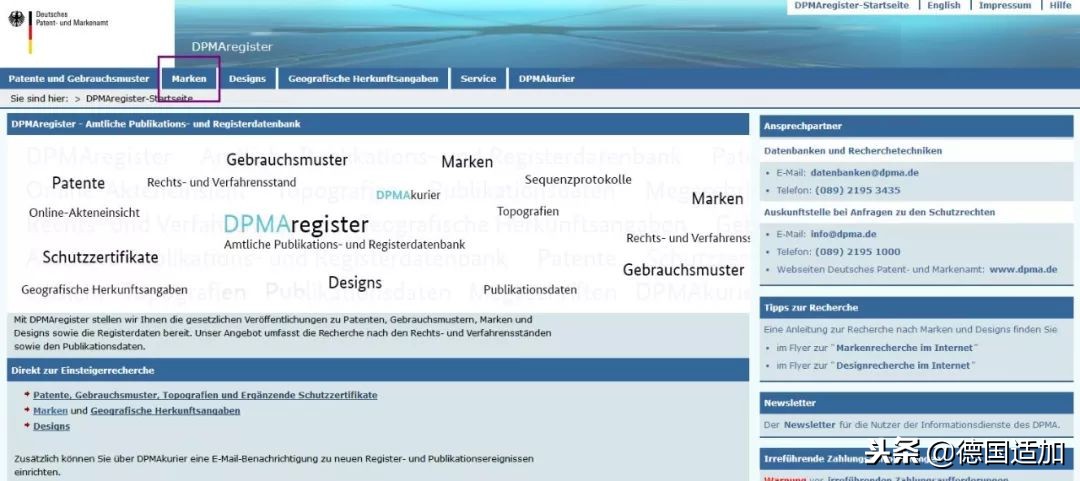
Task: Click Publikationsdaten in the word cloud
Action: coord(530,289)
